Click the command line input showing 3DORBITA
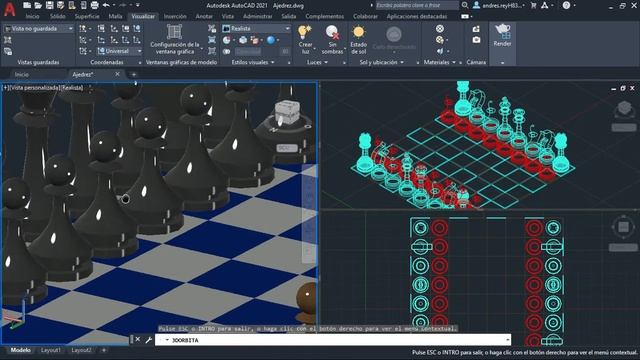Screen dimensions: 640x360 click(333, 340)
